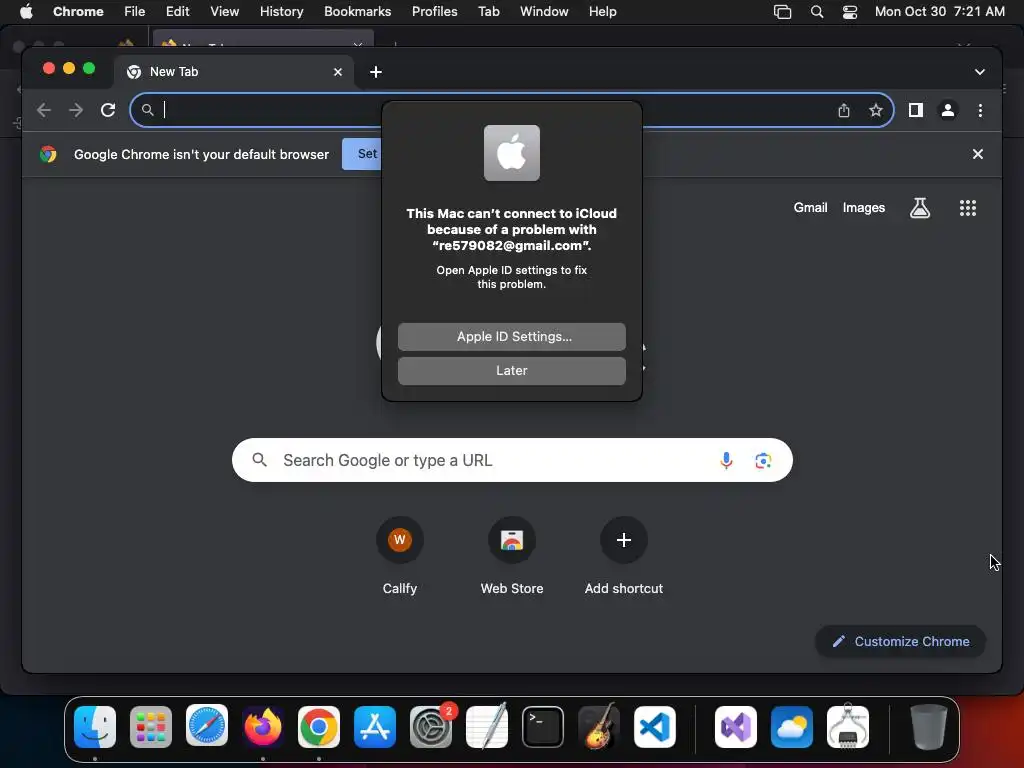This screenshot has height=768, width=1024.
Task: Open a new tab with plus button
Action: (x=376, y=72)
